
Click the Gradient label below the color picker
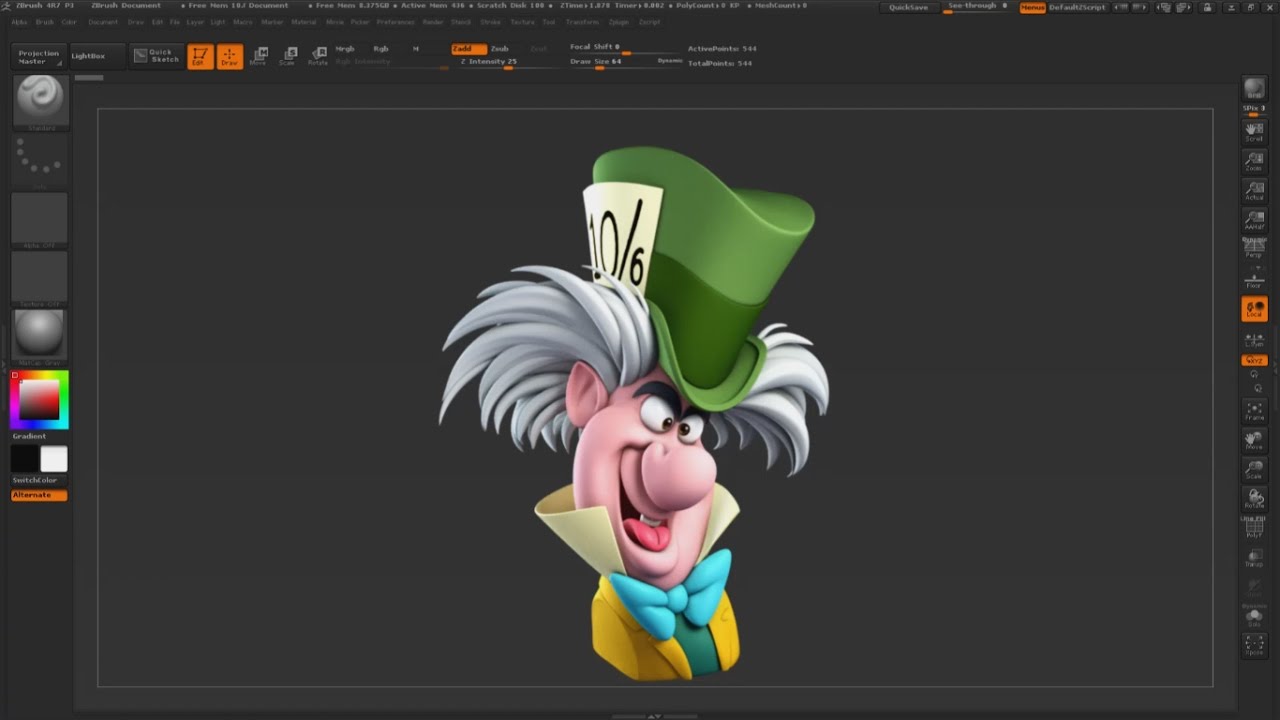point(29,436)
